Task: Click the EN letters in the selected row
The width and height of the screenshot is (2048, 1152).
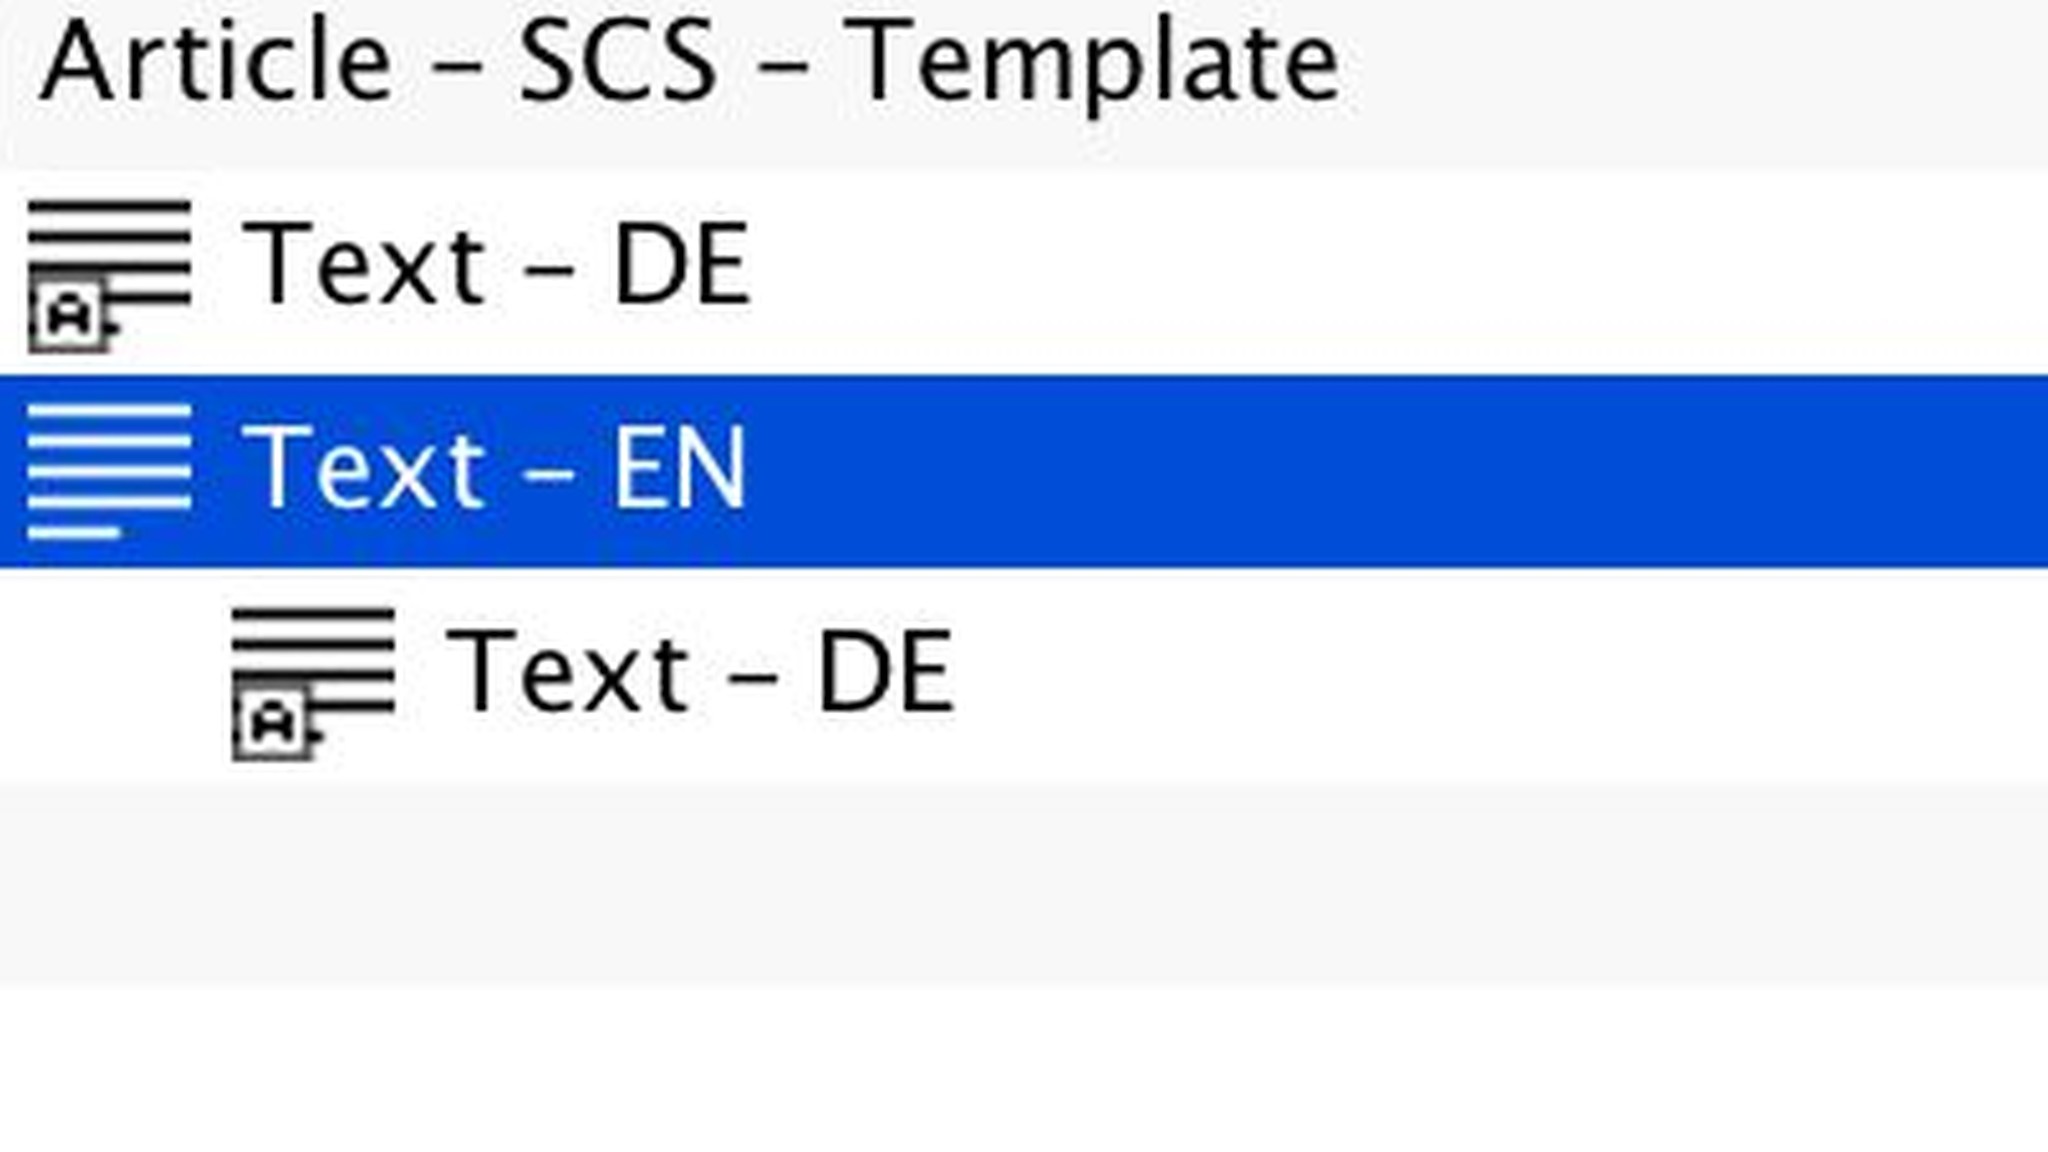Action: pyautogui.click(x=679, y=468)
